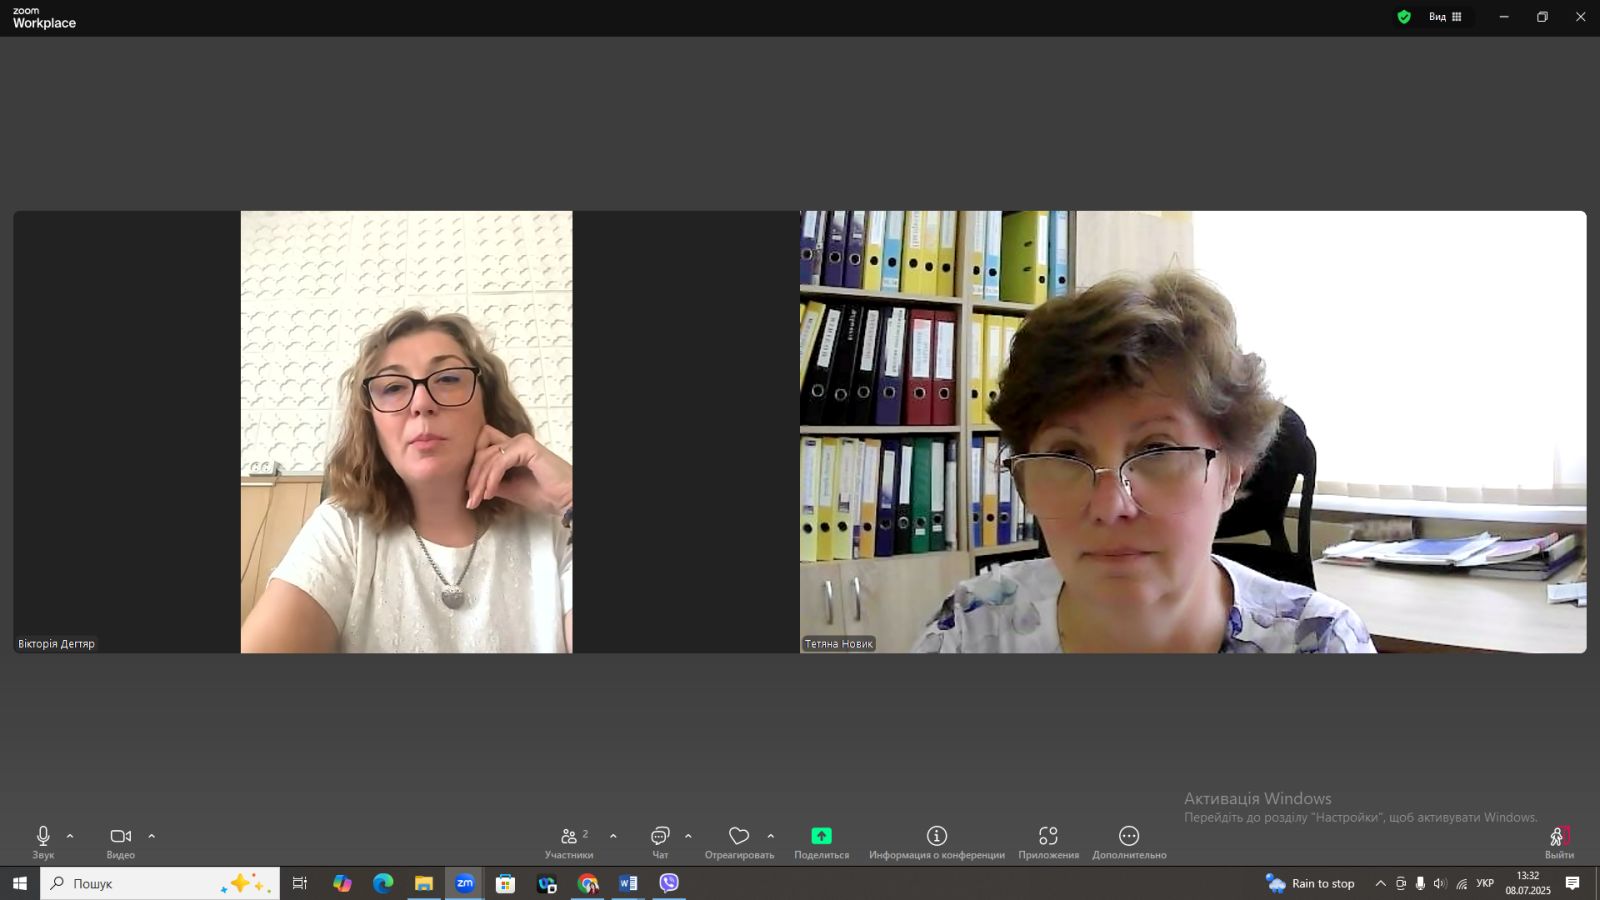Viewport: 1600px width, 900px height.
Task: Open the Чат chat panel
Action: tap(660, 840)
